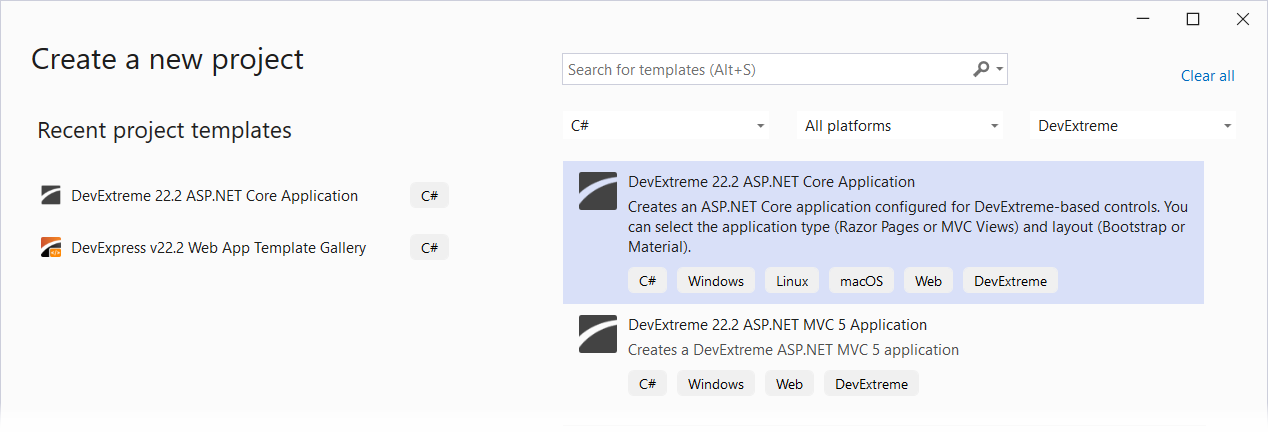
Task: Click DevExtreme tag under MVC 5 template
Action: [872, 384]
